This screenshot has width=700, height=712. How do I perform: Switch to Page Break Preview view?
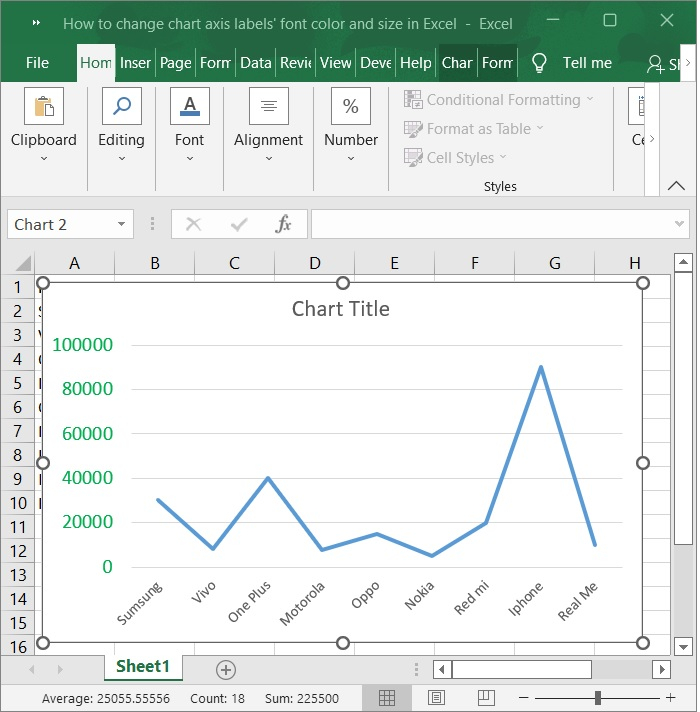[x=485, y=697]
